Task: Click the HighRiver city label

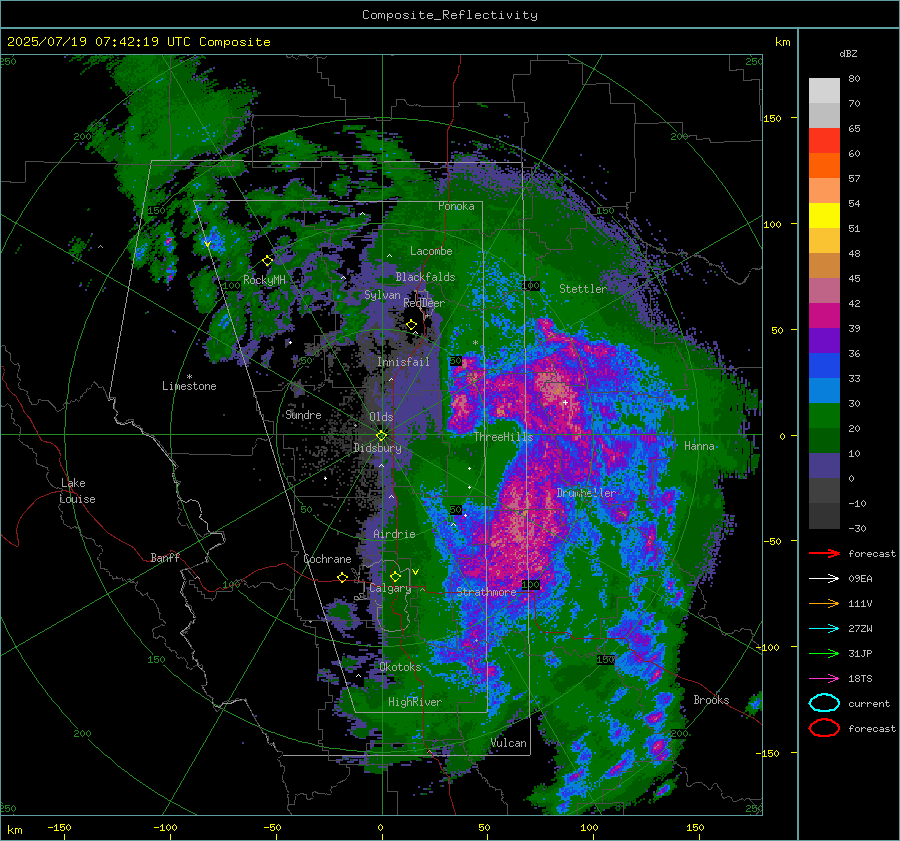Action: [x=414, y=702]
